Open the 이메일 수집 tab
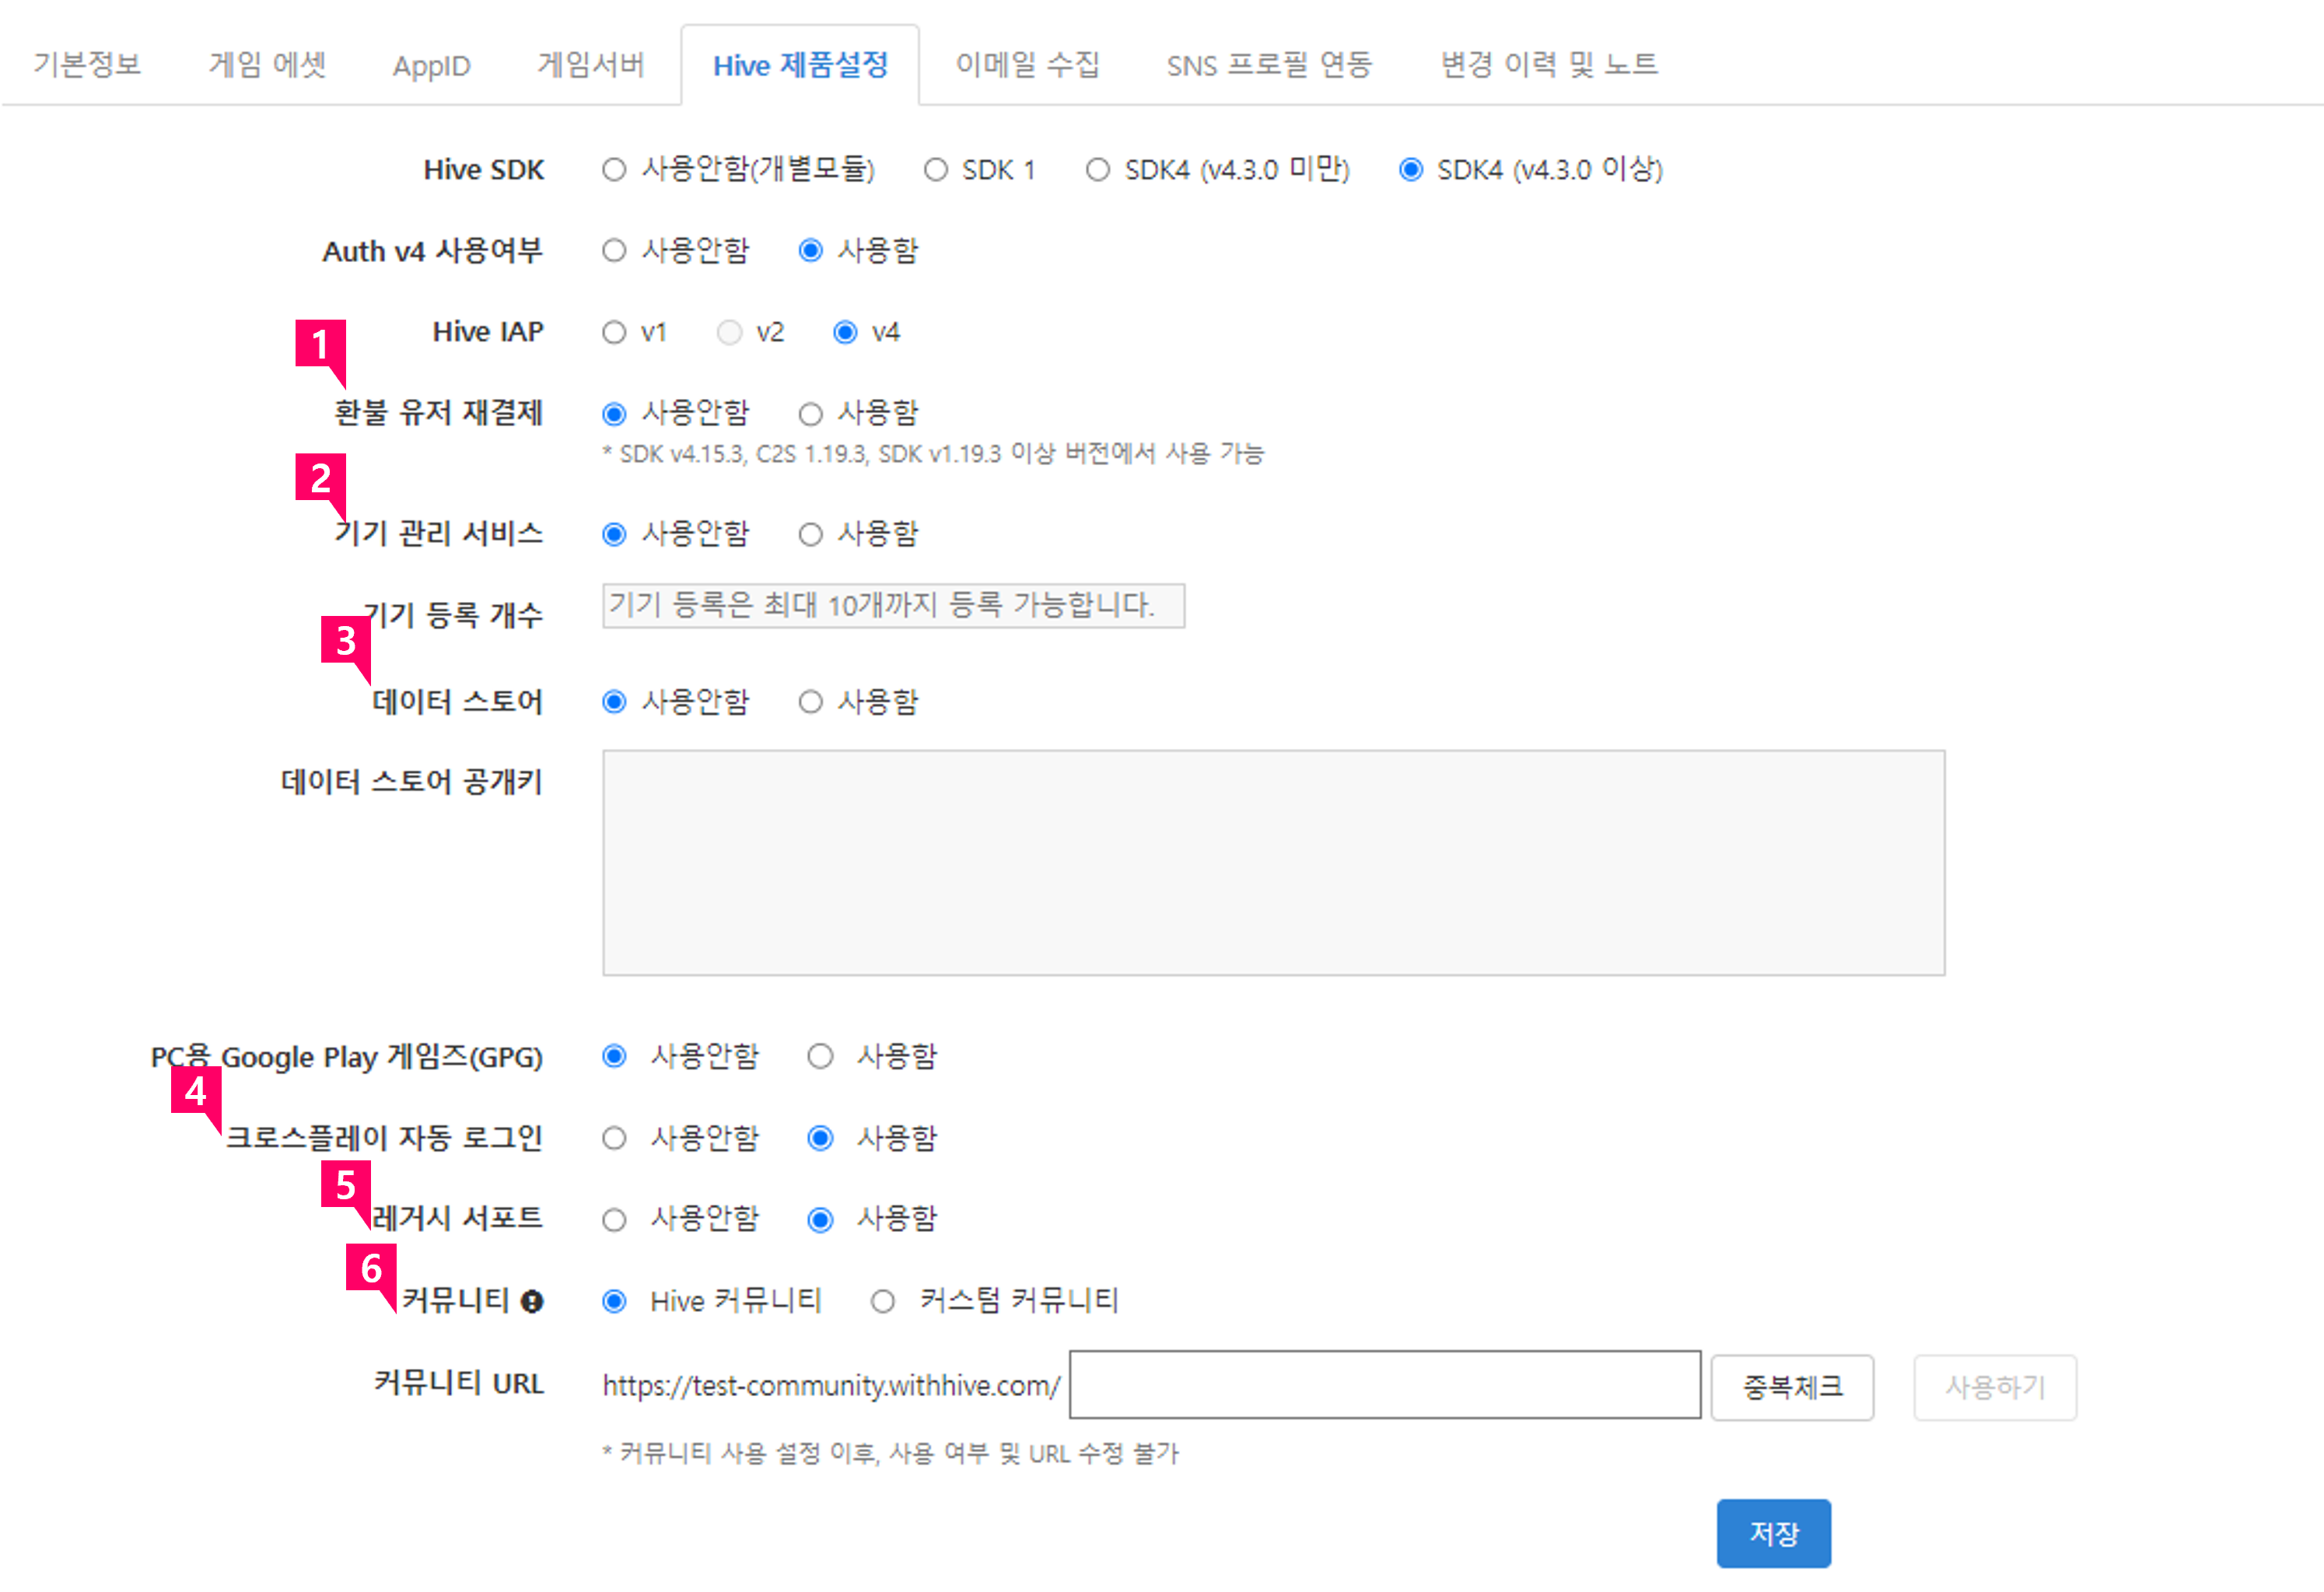 click(1027, 65)
